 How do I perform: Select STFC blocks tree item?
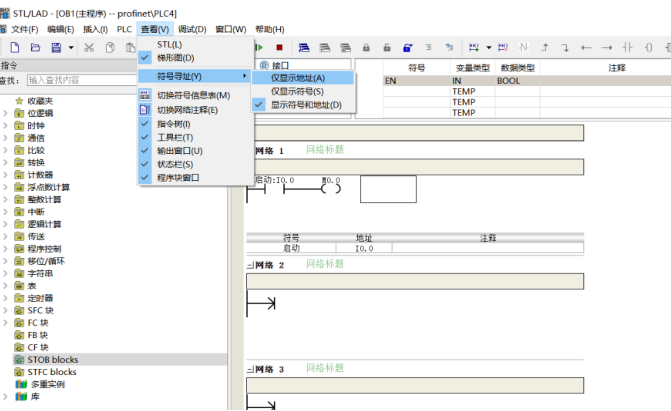click(52, 372)
